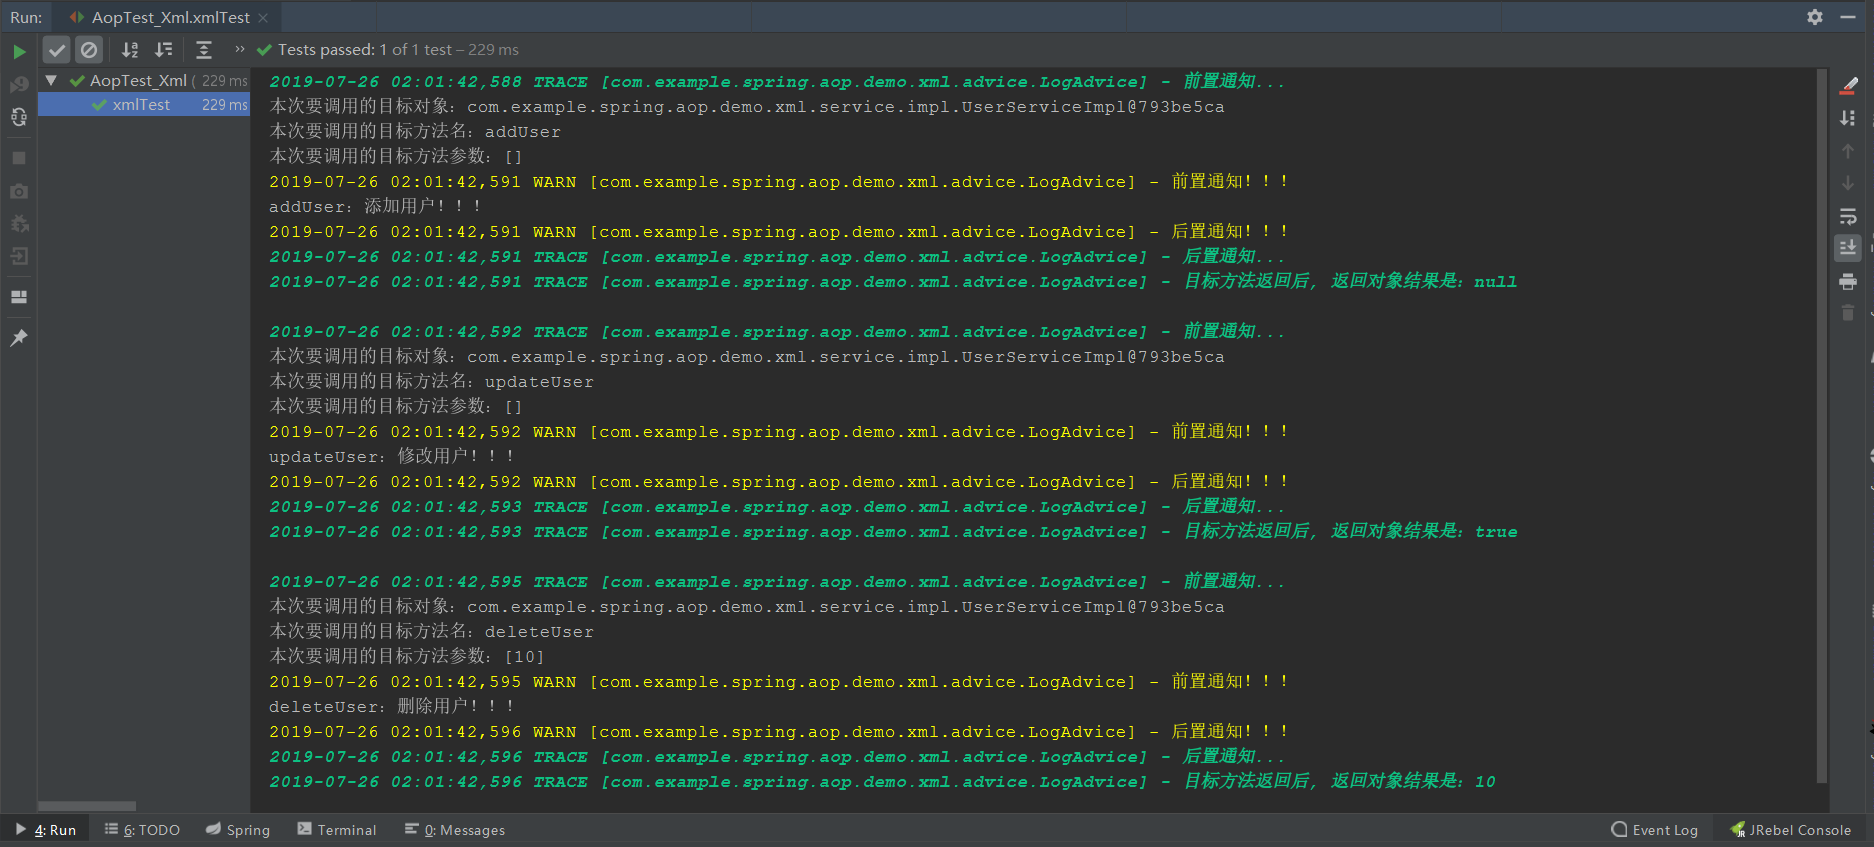
Task: Open Run window settings gear
Action: pyautogui.click(x=1815, y=17)
